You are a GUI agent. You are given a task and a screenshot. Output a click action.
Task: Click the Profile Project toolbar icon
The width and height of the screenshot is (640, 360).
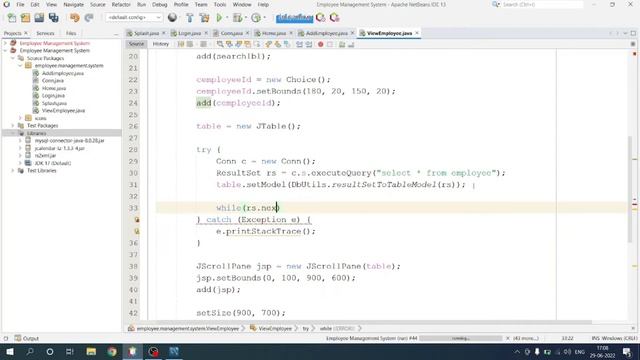(256, 18)
